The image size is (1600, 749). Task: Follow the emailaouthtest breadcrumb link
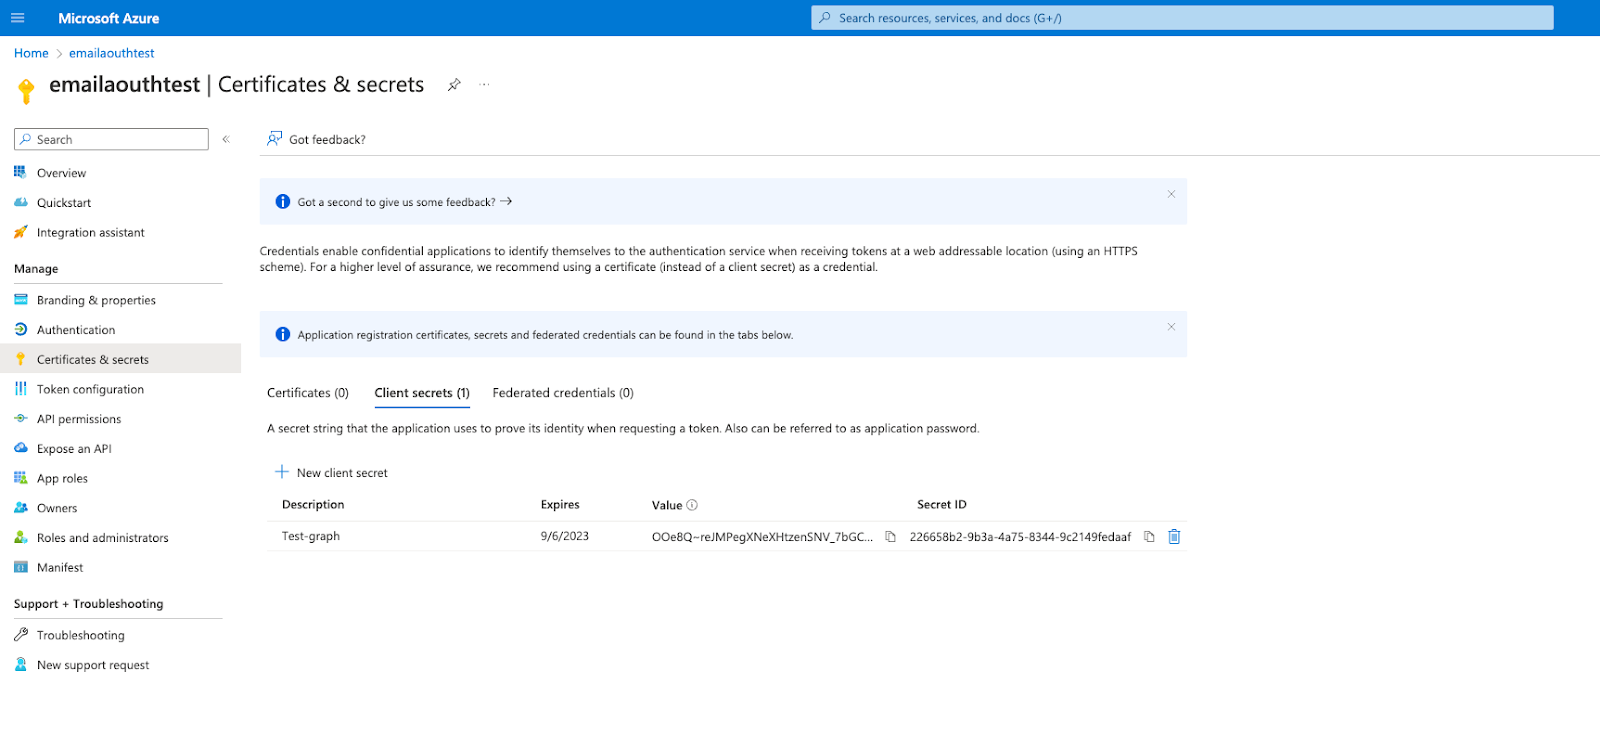pos(112,53)
